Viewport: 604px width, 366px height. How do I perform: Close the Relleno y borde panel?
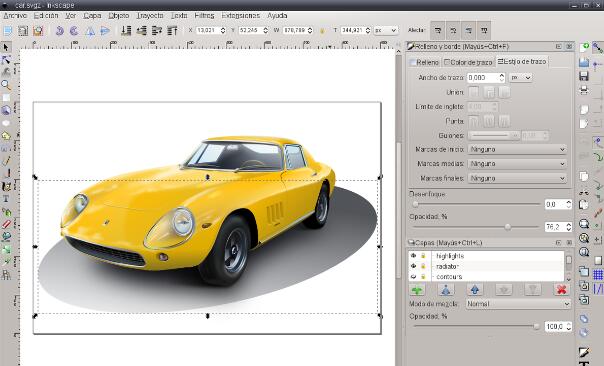(x=569, y=46)
